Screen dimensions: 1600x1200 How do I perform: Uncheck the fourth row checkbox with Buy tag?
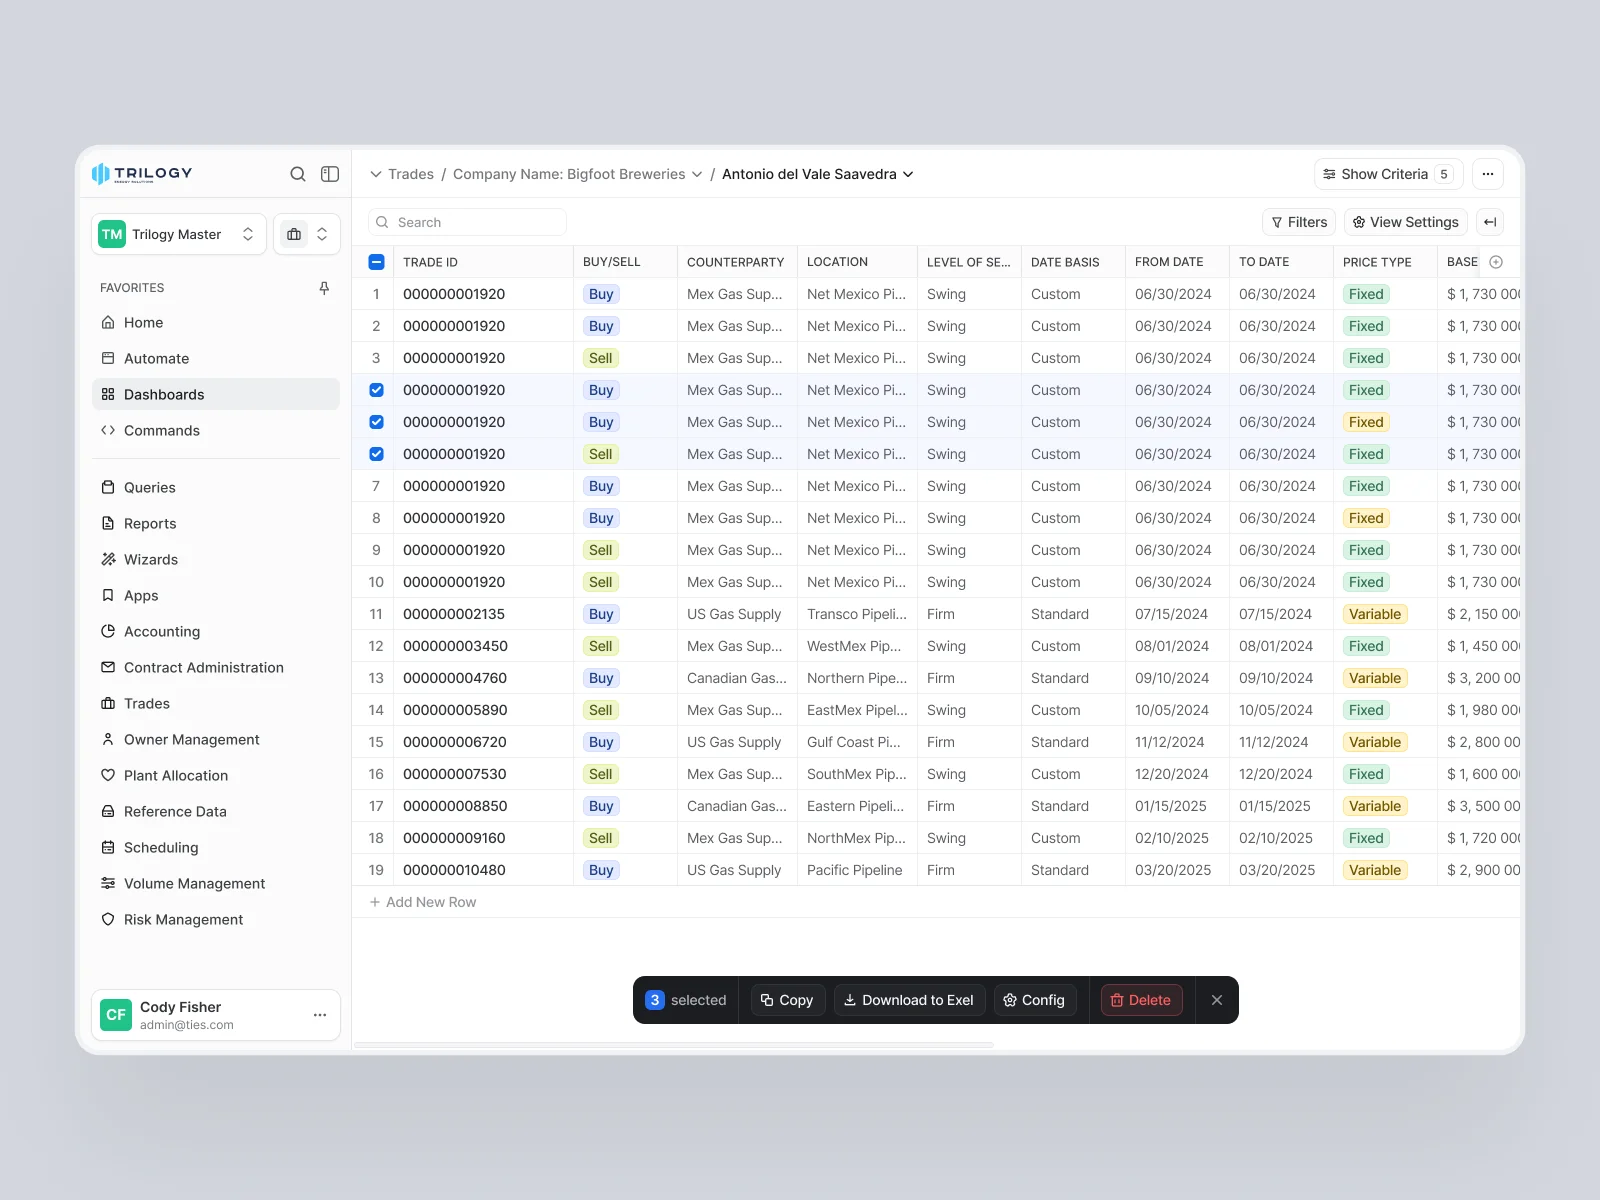pos(376,390)
